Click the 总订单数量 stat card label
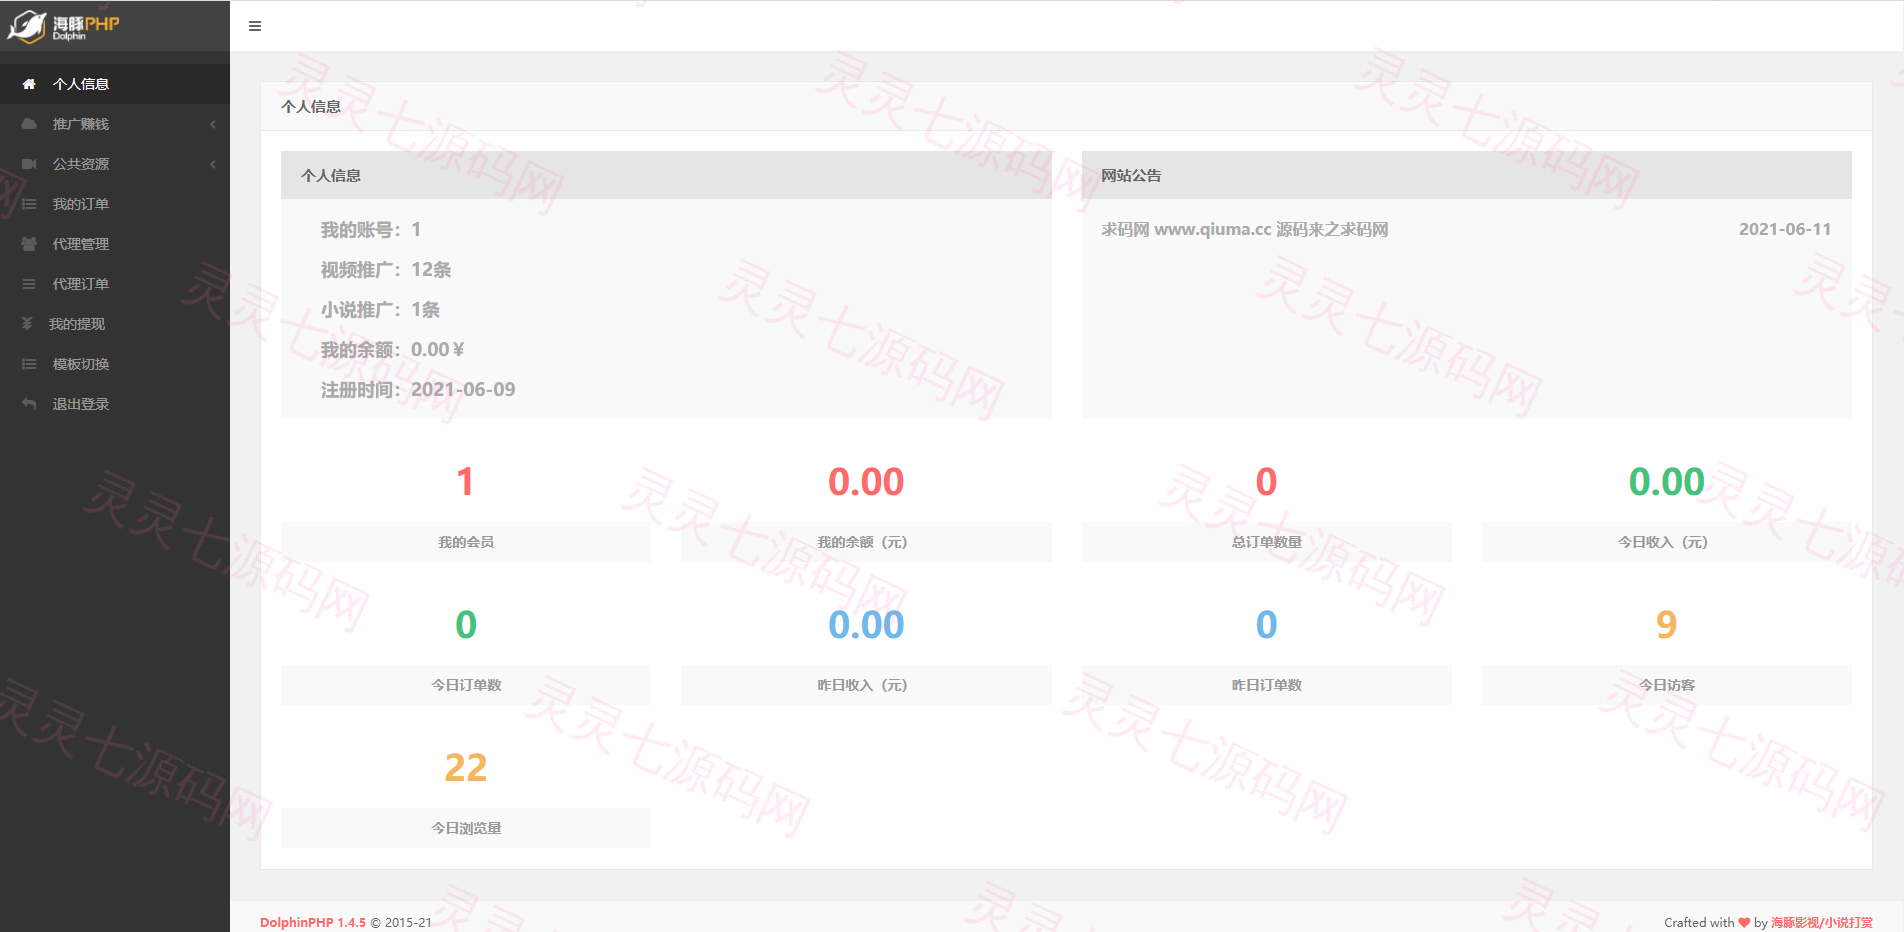The width and height of the screenshot is (1904, 932). 1267,542
